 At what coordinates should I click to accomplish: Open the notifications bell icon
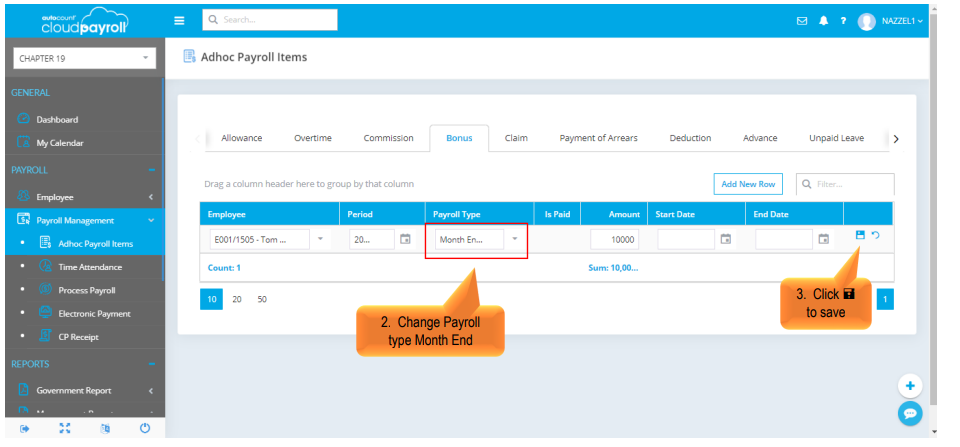click(824, 21)
